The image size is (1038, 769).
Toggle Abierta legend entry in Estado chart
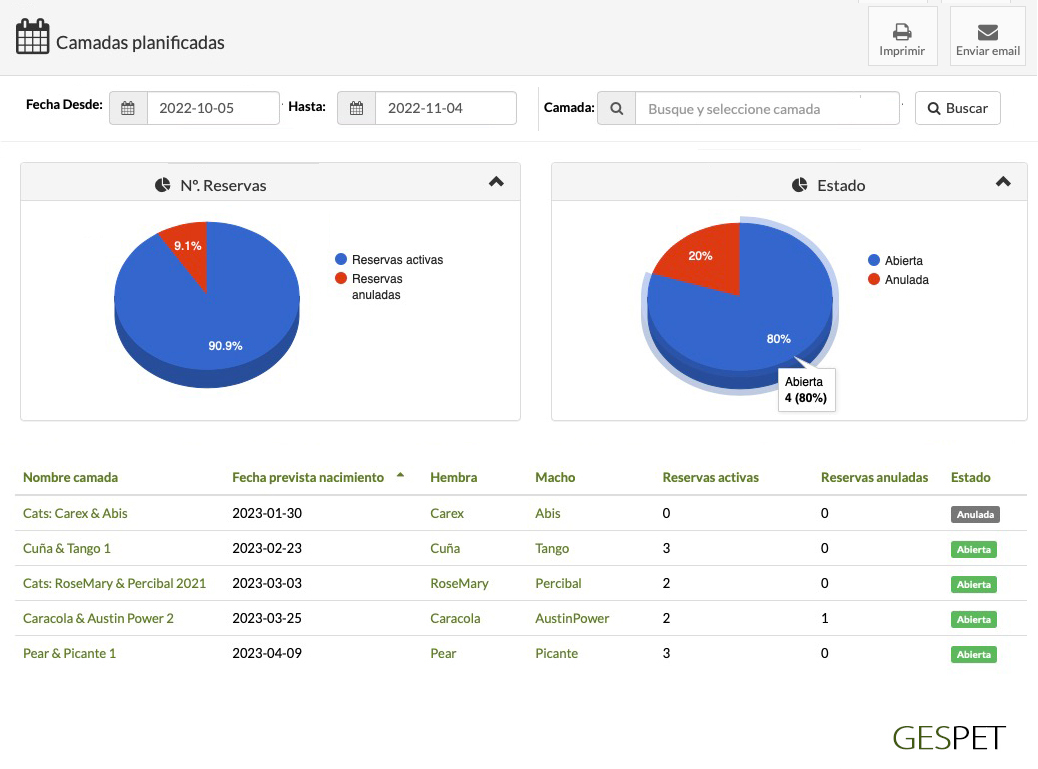click(x=903, y=261)
